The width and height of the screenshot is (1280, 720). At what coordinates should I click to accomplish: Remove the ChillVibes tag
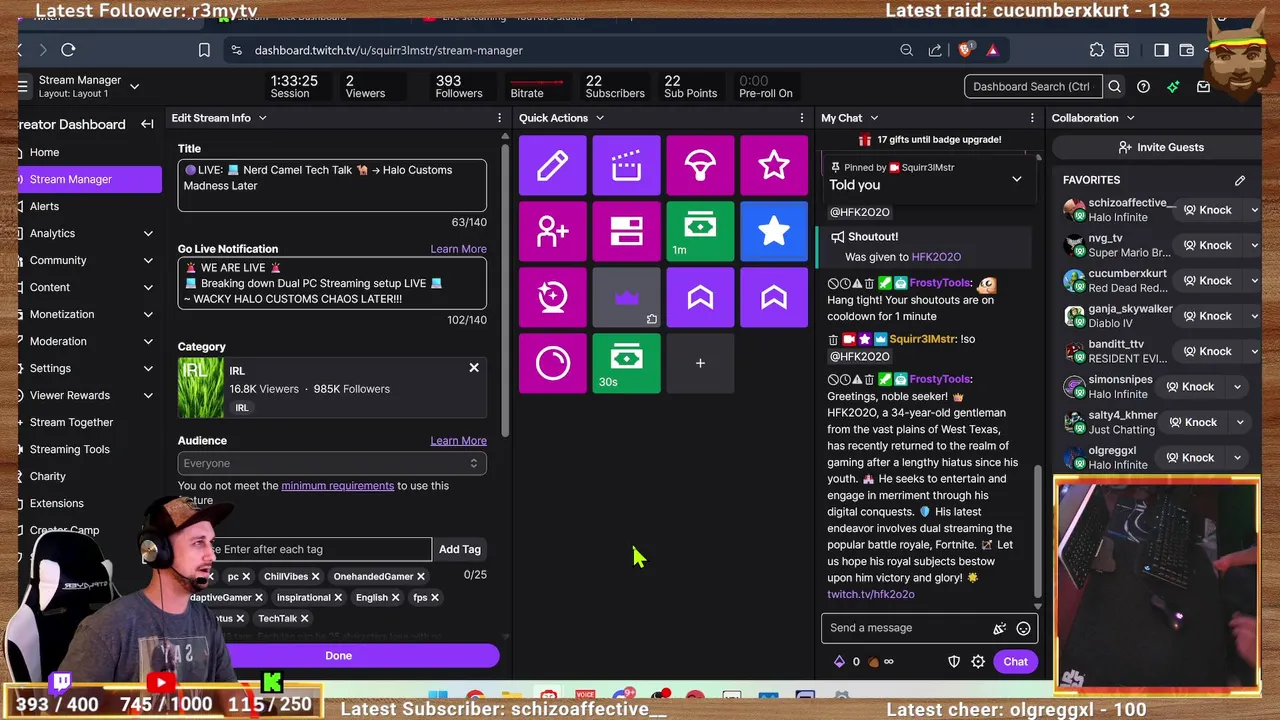(315, 576)
